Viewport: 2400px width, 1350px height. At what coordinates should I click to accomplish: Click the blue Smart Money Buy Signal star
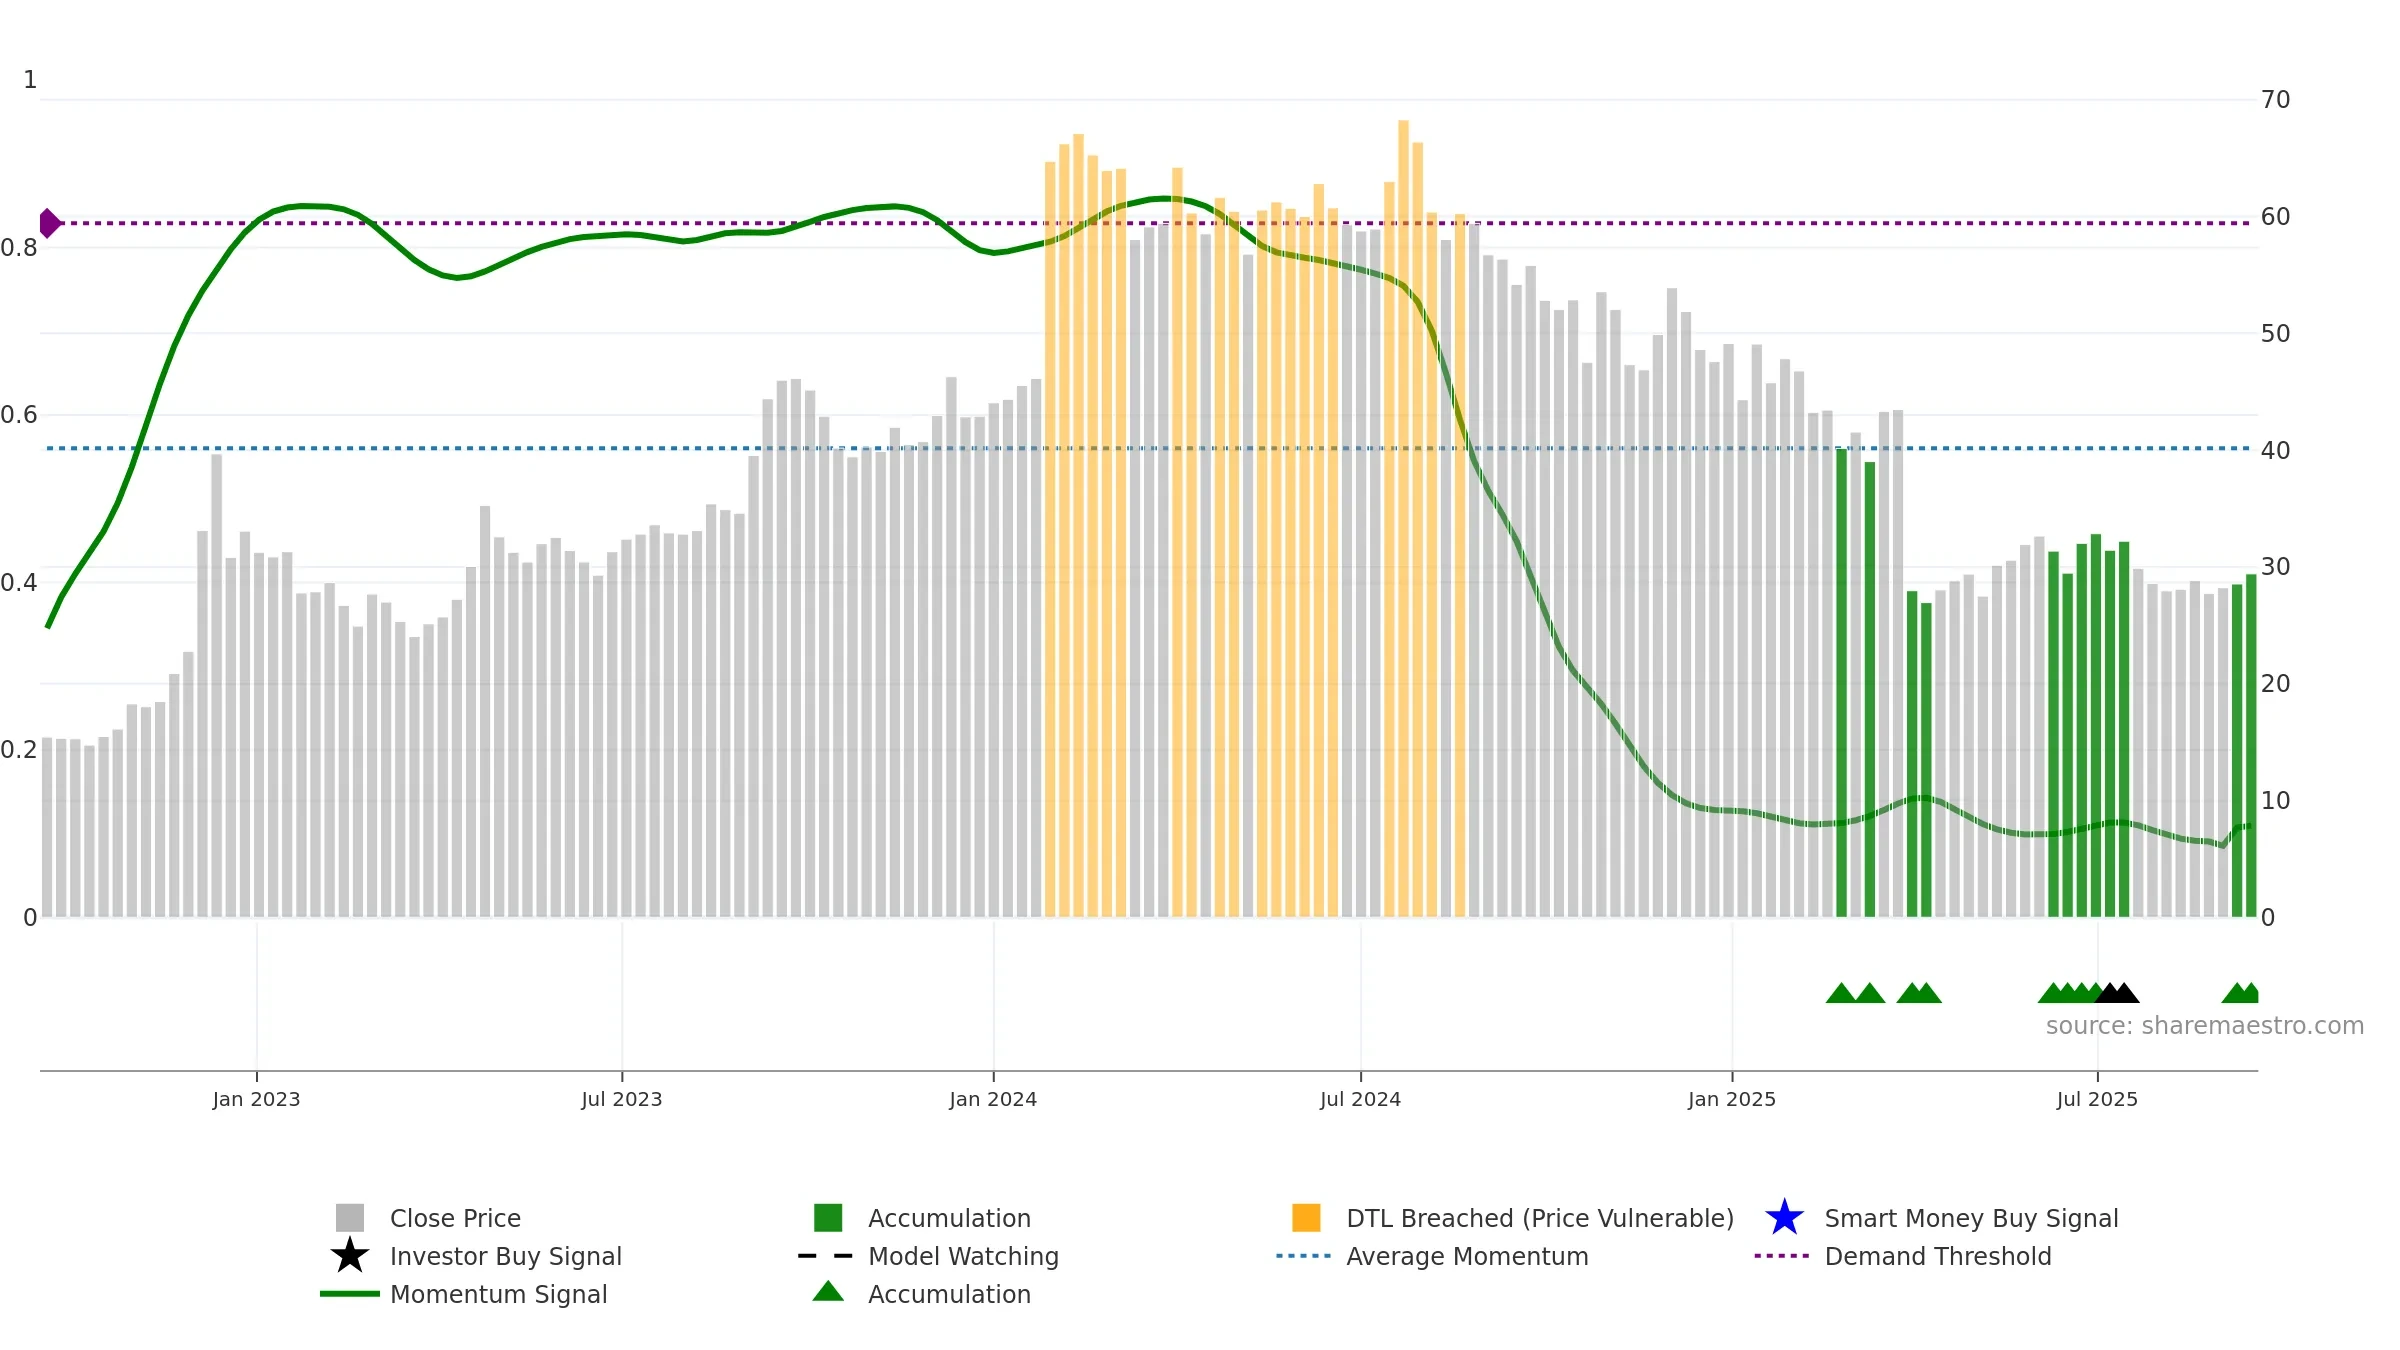coord(1784,1218)
